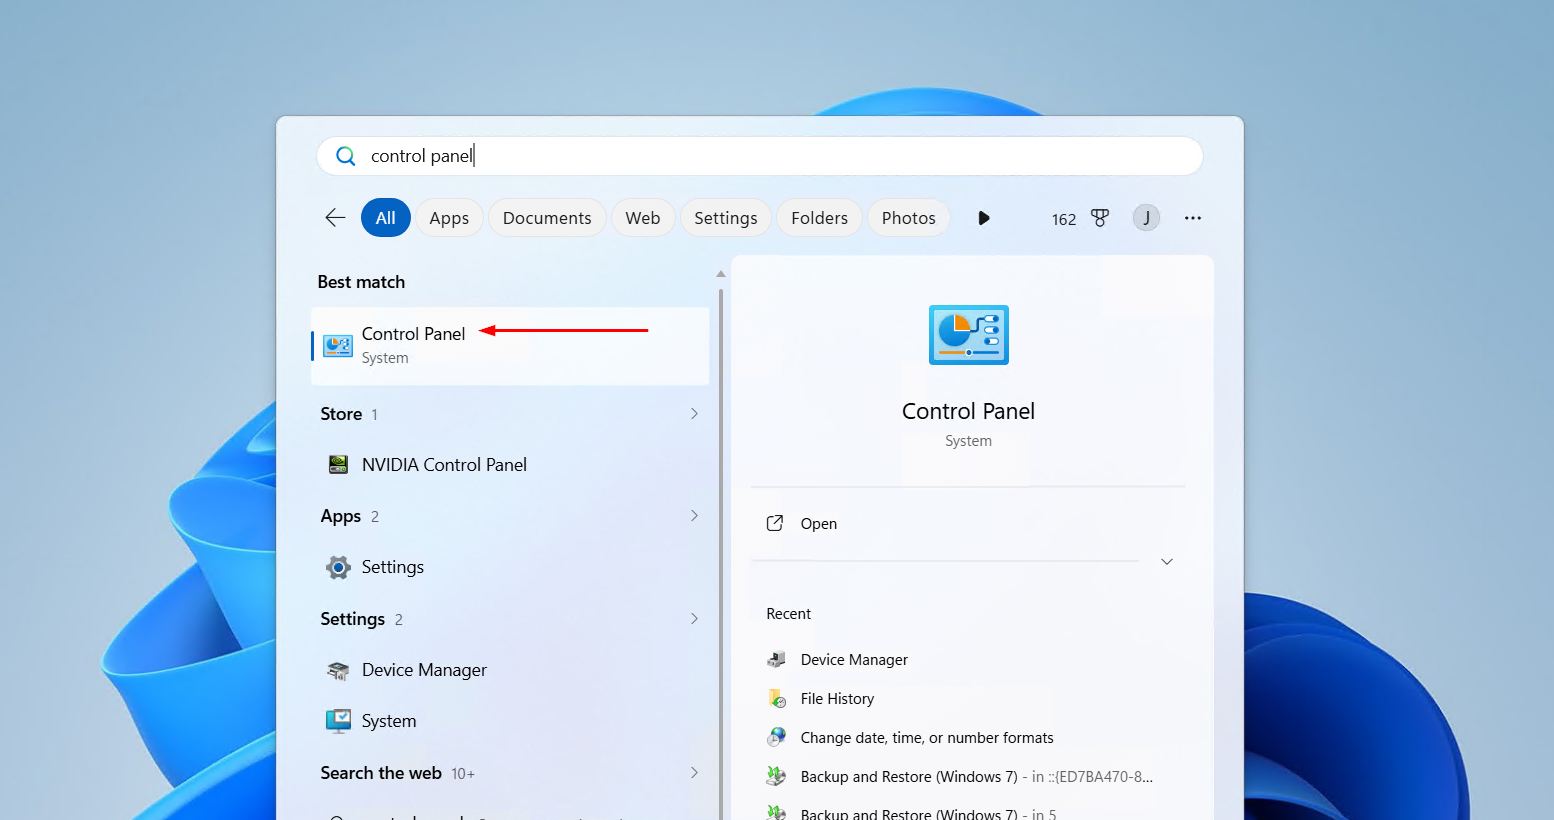Click the search box containing control panel
Image resolution: width=1554 pixels, height=820 pixels.
(760, 156)
